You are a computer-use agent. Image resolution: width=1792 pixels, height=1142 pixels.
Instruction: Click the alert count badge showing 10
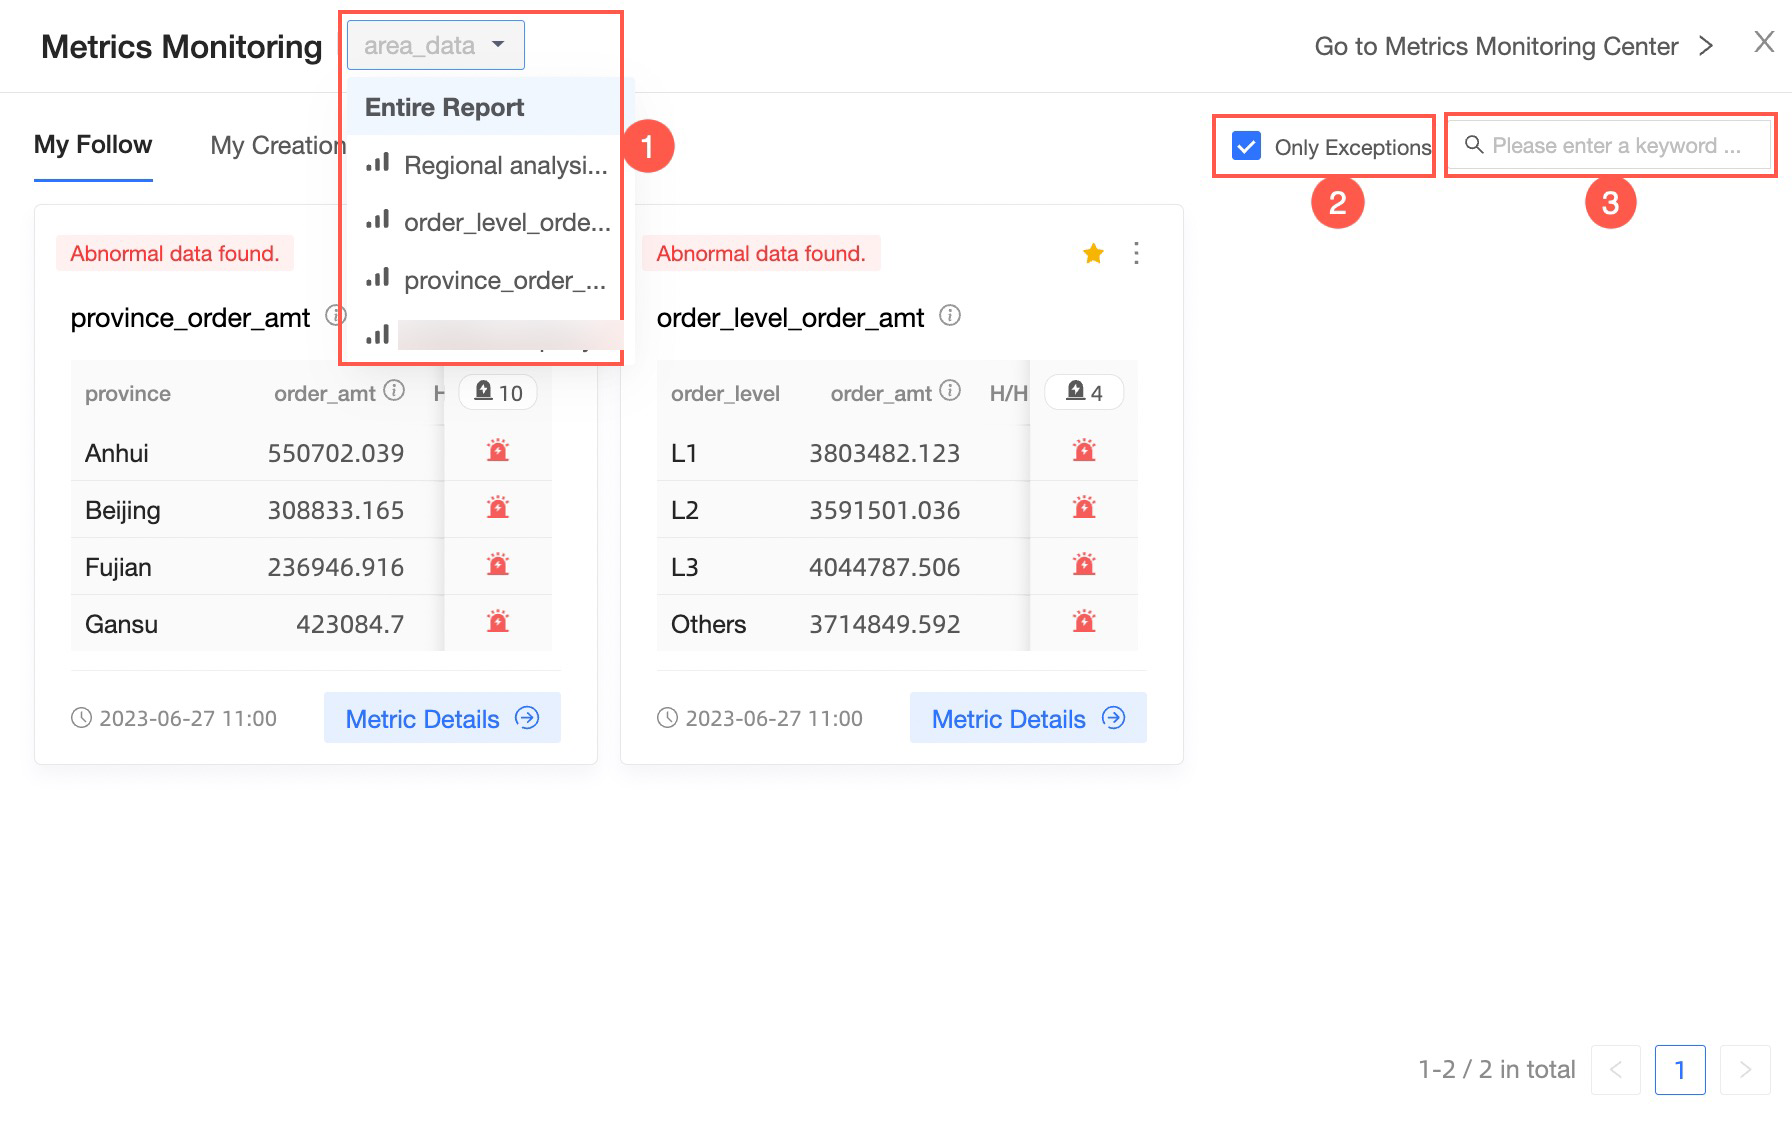click(x=498, y=392)
